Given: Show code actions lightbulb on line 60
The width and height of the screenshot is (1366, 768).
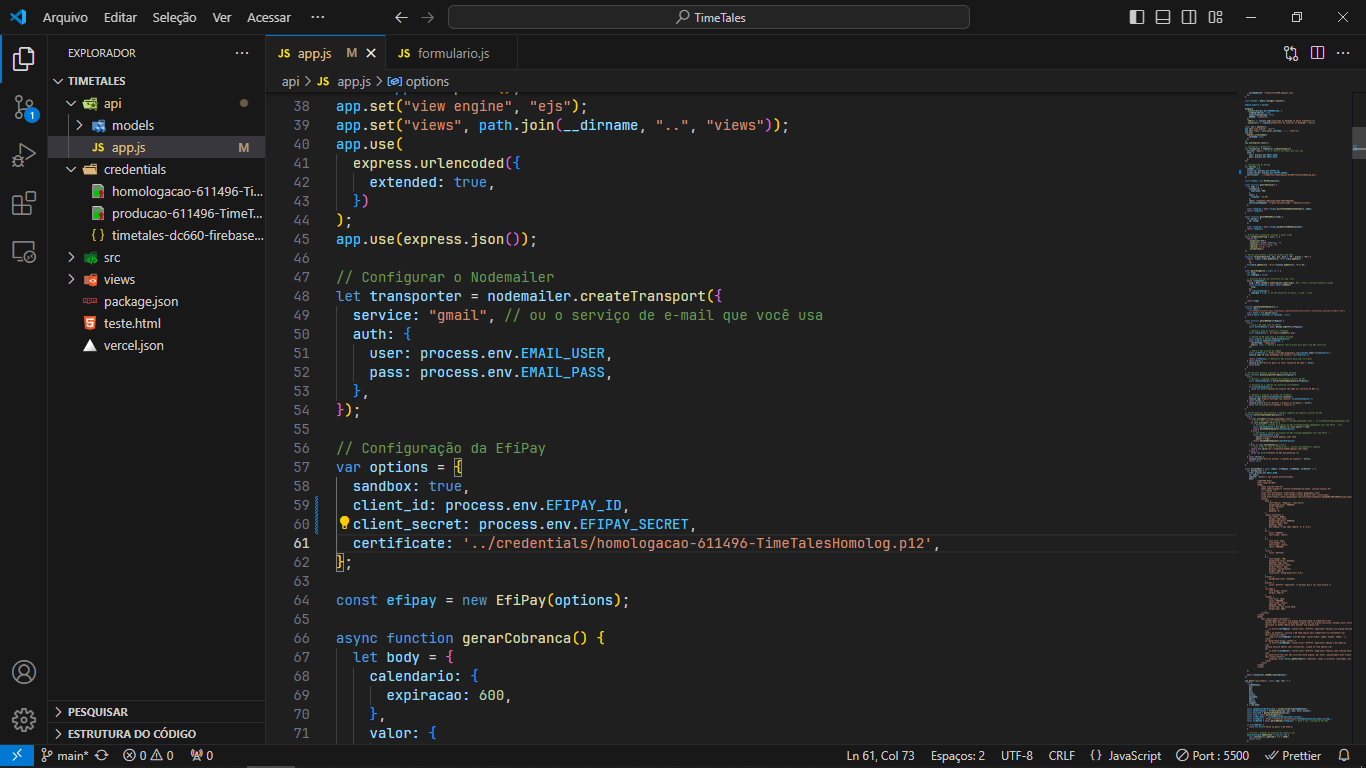Looking at the screenshot, I should [344, 523].
